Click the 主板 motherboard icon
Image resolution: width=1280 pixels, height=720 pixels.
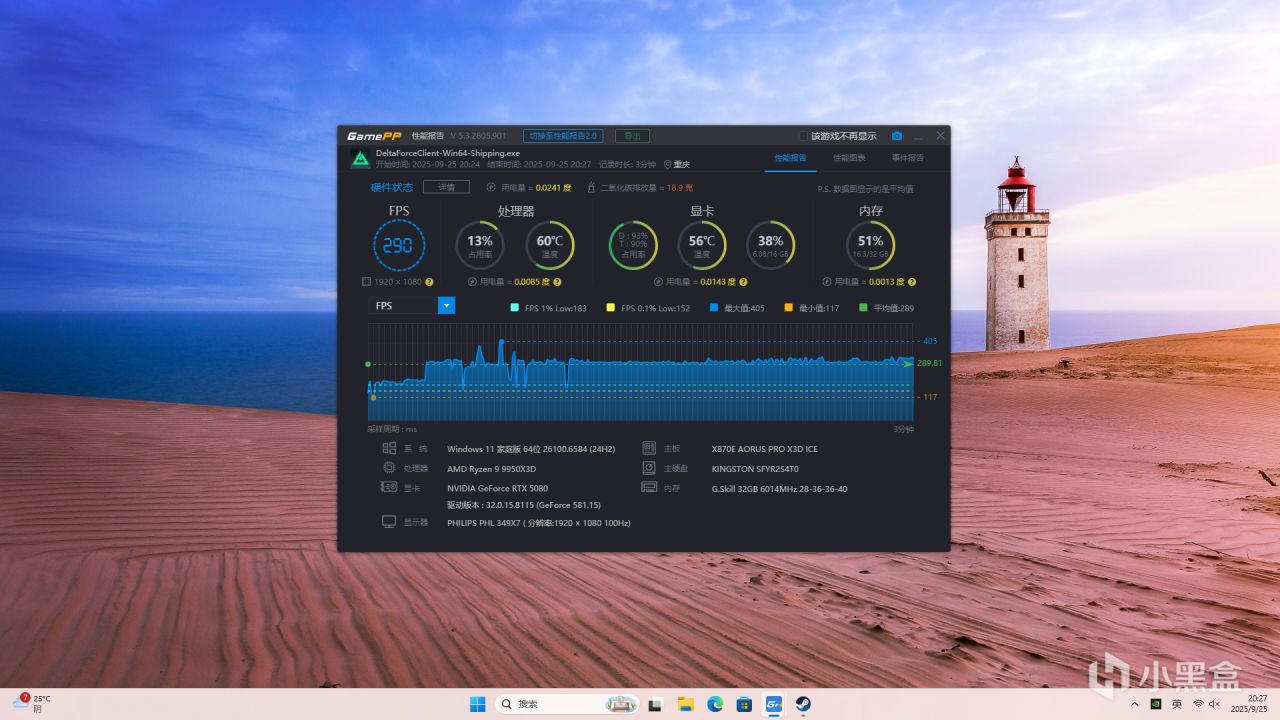coord(649,448)
